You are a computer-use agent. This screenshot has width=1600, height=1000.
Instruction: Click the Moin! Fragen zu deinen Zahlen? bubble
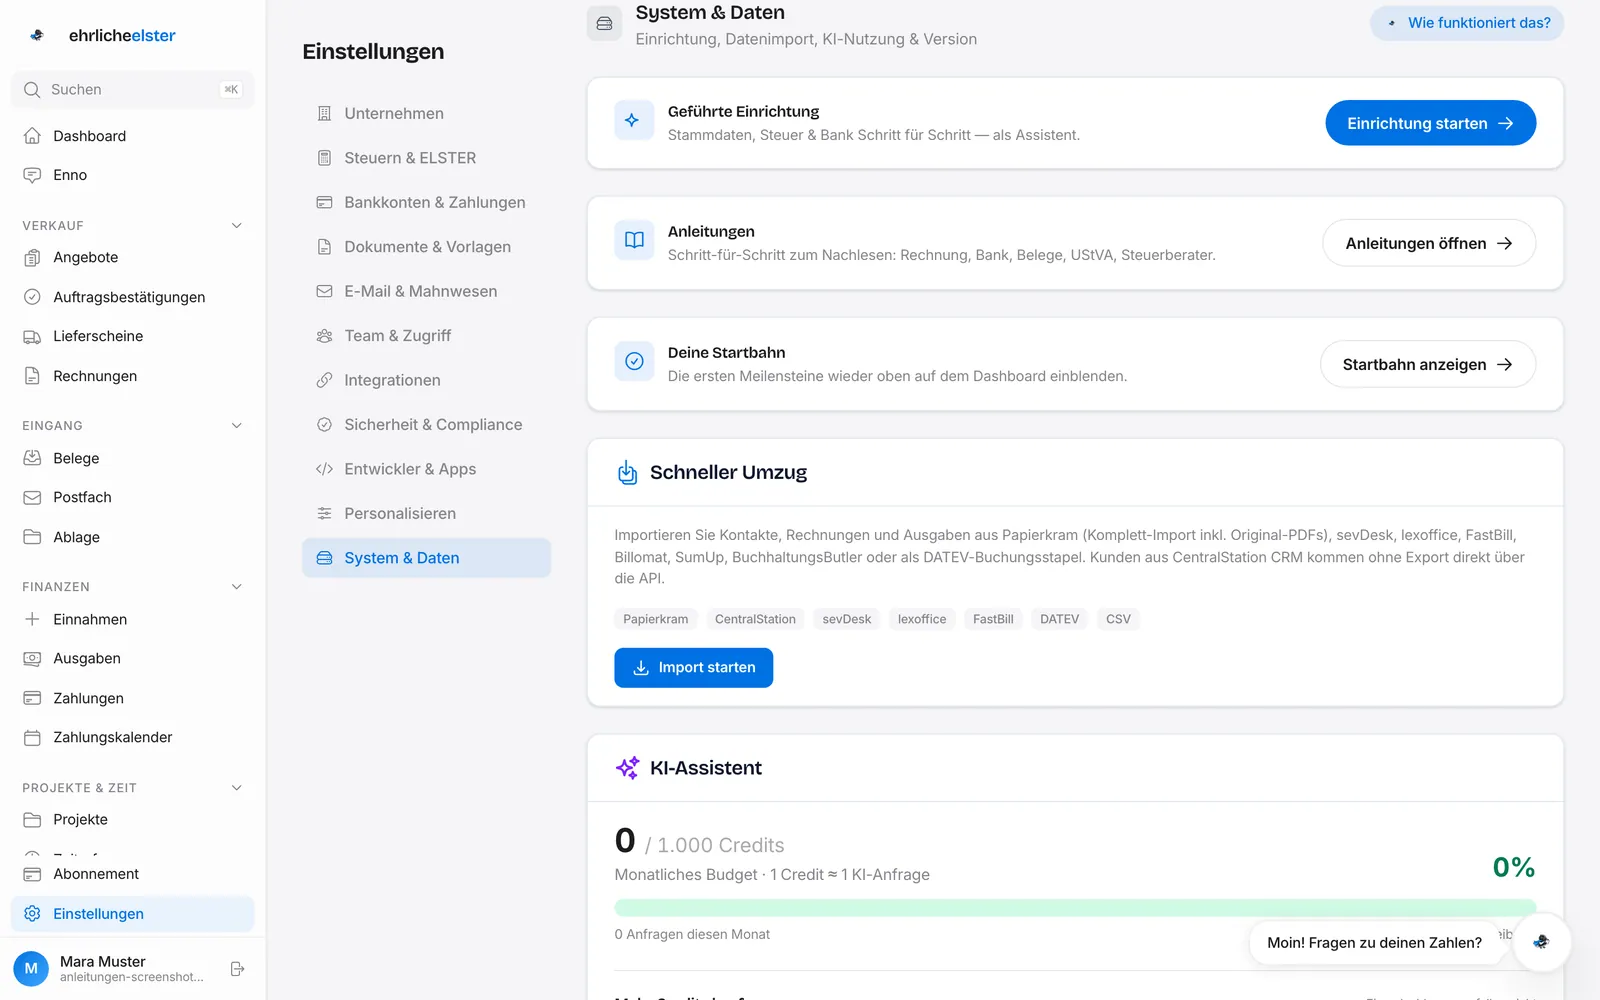[x=1374, y=943]
